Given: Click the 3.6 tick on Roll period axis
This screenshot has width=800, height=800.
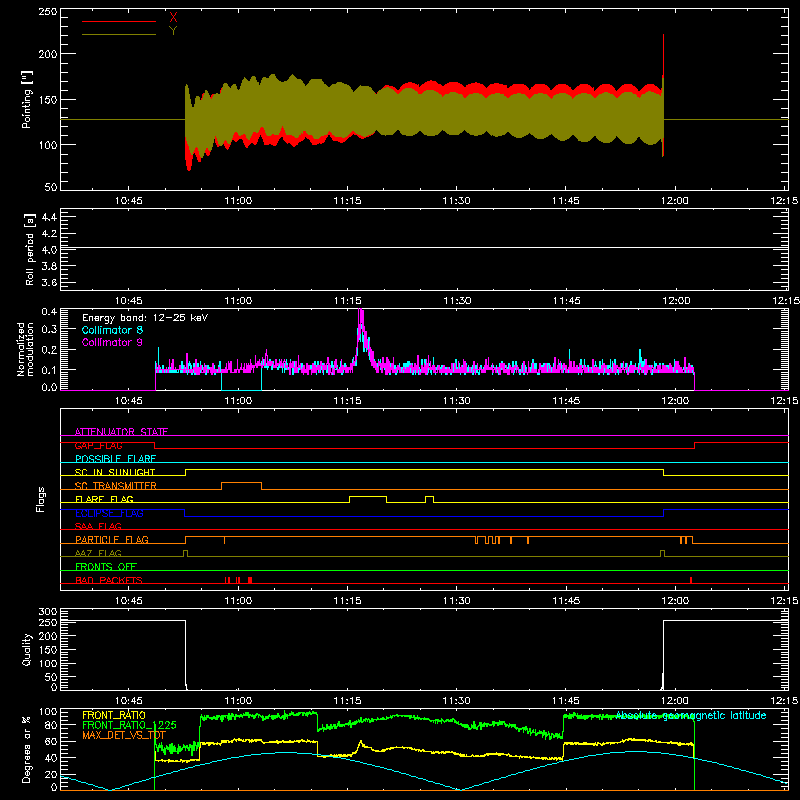Looking at the screenshot, I should (x=49, y=283).
